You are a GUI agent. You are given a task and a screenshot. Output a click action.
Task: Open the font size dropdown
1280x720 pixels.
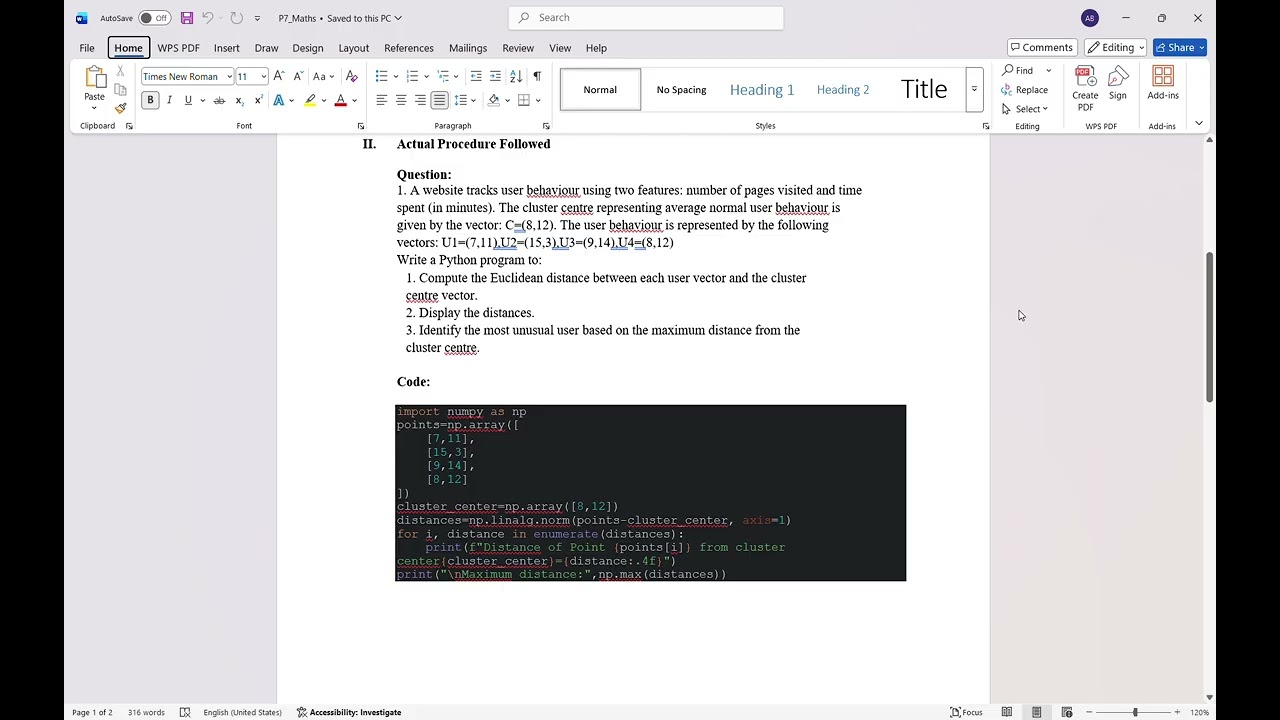[263, 76]
